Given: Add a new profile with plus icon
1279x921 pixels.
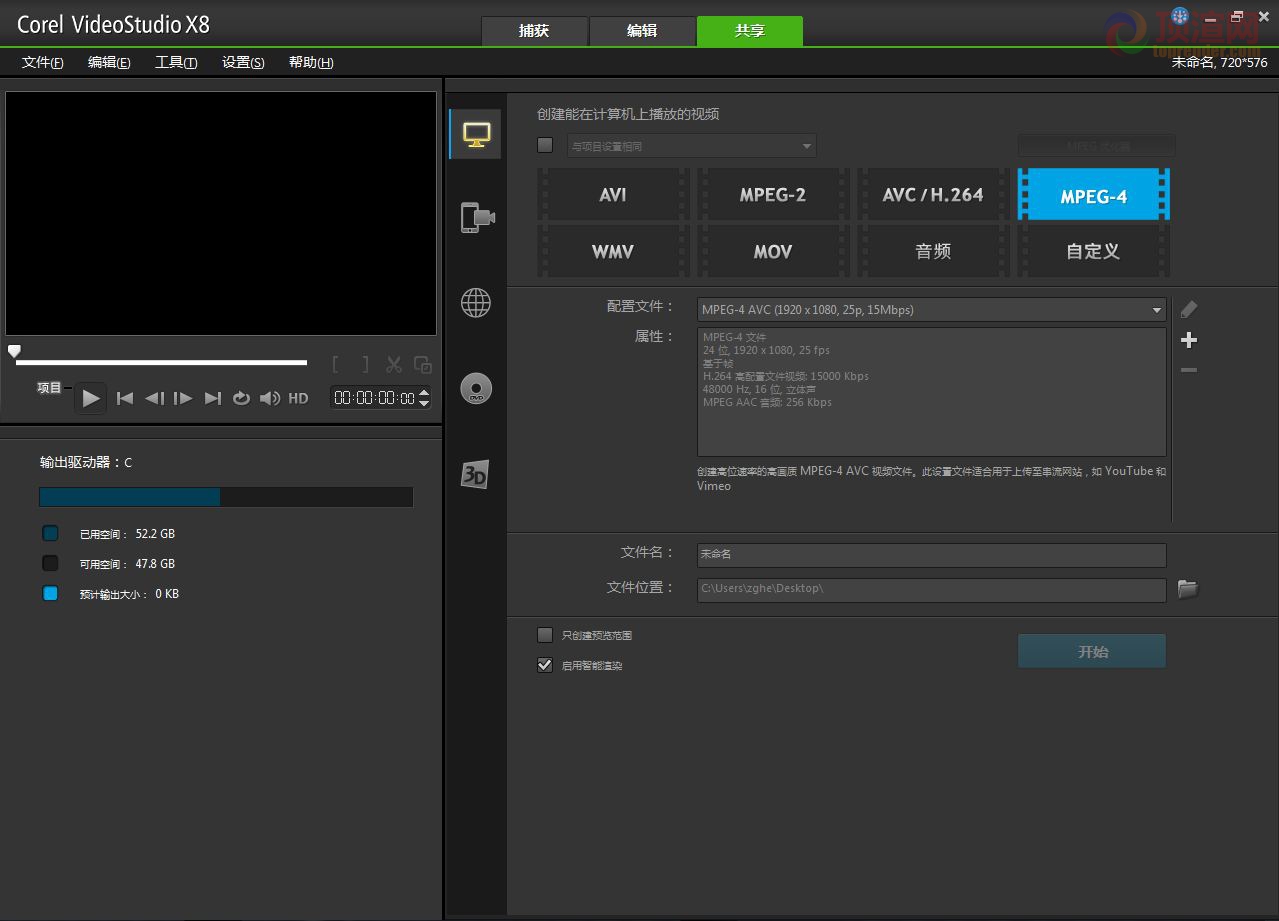Looking at the screenshot, I should [x=1188, y=340].
